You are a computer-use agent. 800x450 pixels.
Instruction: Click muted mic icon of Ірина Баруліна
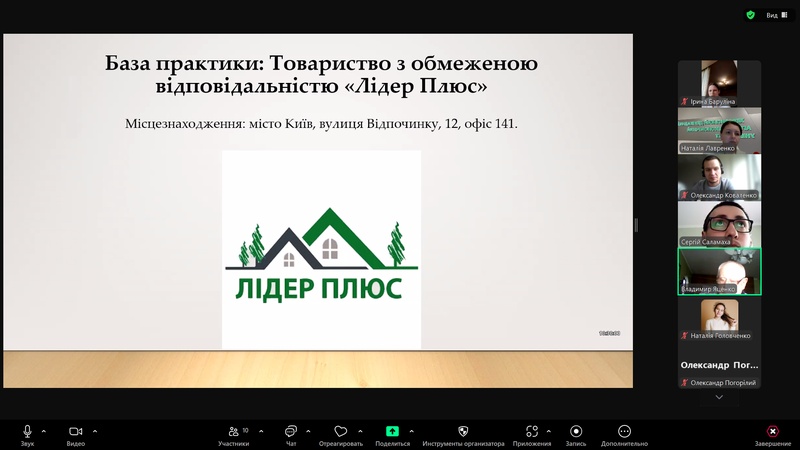pyautogui.click(x=684, y=102)
